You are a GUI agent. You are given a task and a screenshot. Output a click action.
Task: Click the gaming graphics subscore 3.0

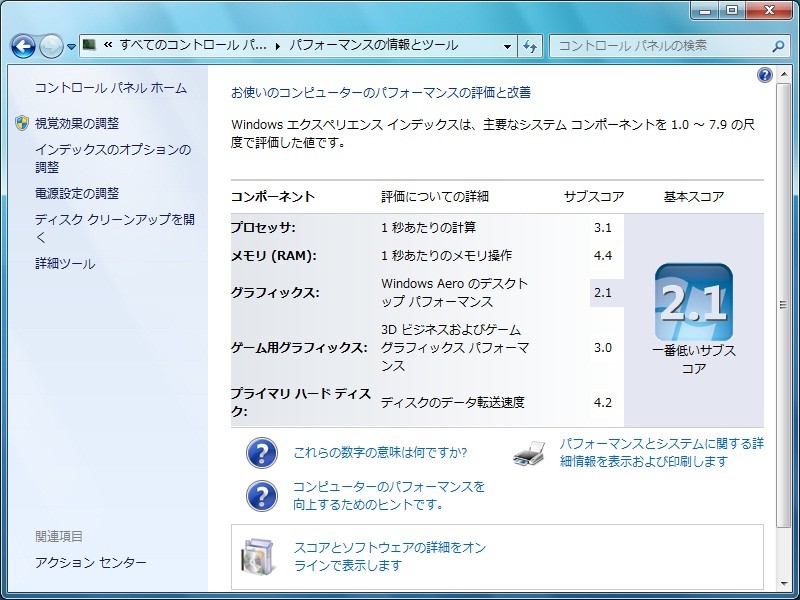(x=603, y=348)
